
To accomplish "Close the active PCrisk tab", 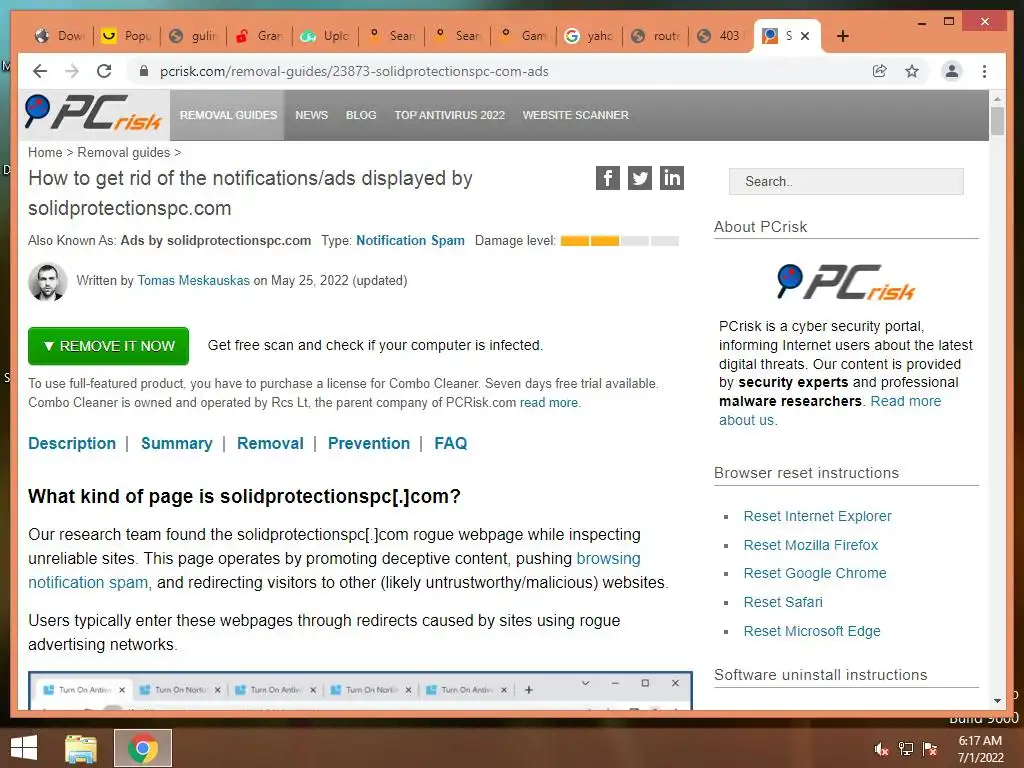I will pos(805,36).
